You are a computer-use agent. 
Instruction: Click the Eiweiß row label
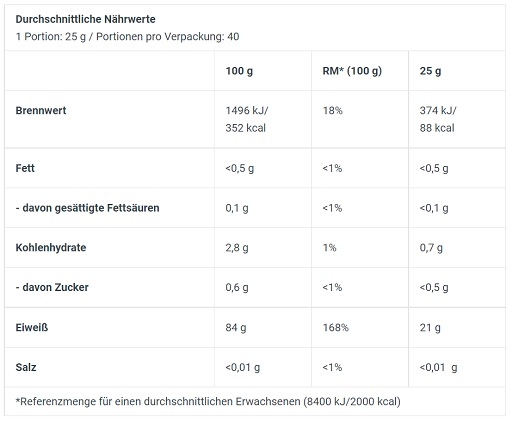click(x=32, y=328)
